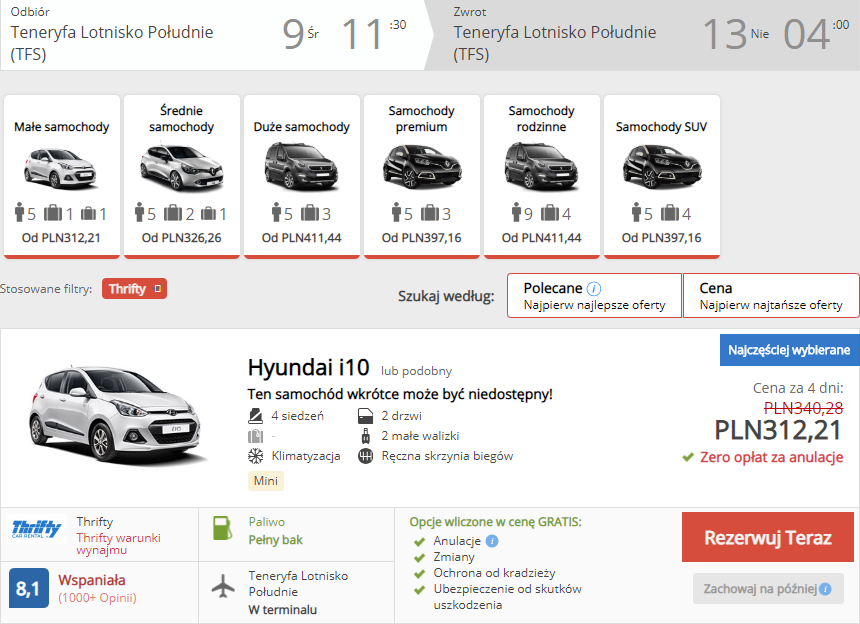Click the snowflake Klimatyzacja icon
Image resolution: width=860 pixels, height=624 pixels.
tap(256, 456)
